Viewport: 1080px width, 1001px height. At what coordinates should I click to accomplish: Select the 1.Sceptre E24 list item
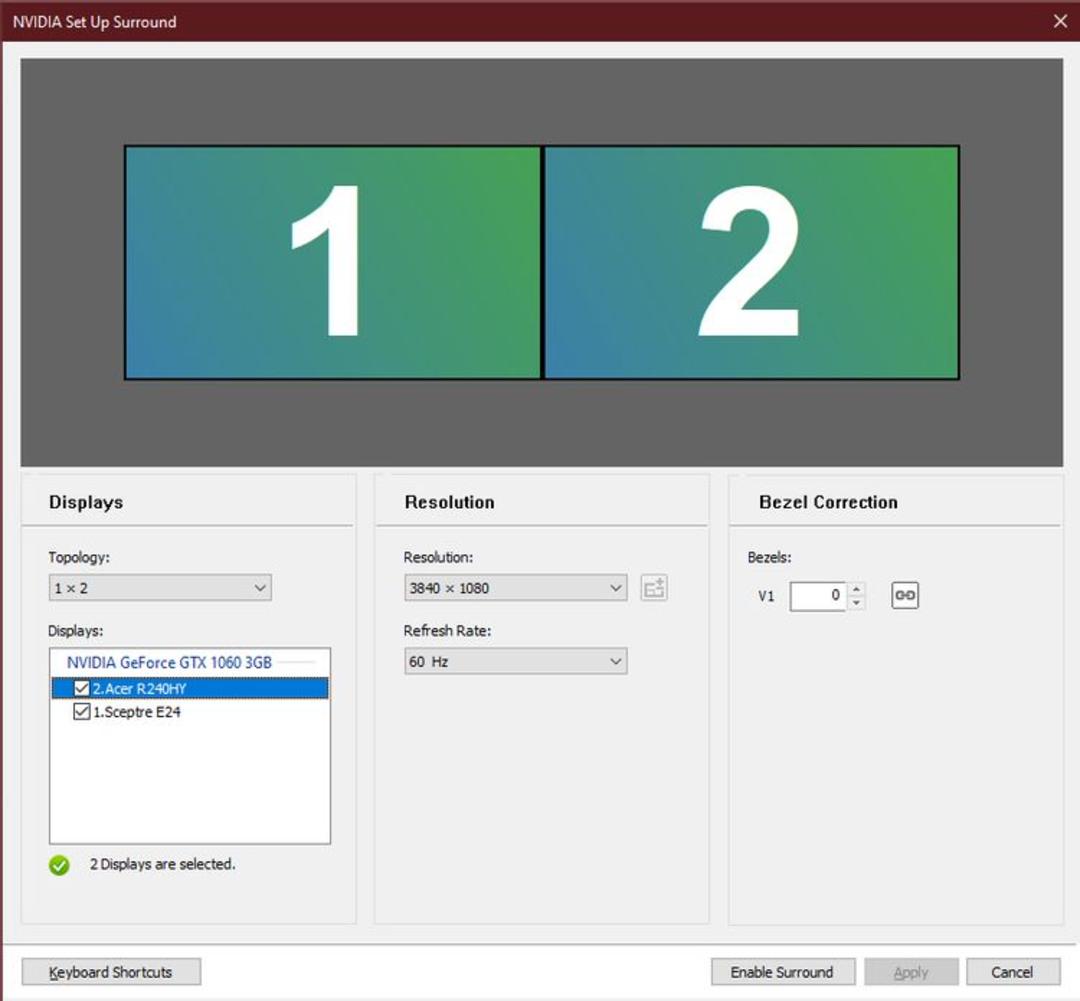(x=136, y=712)
